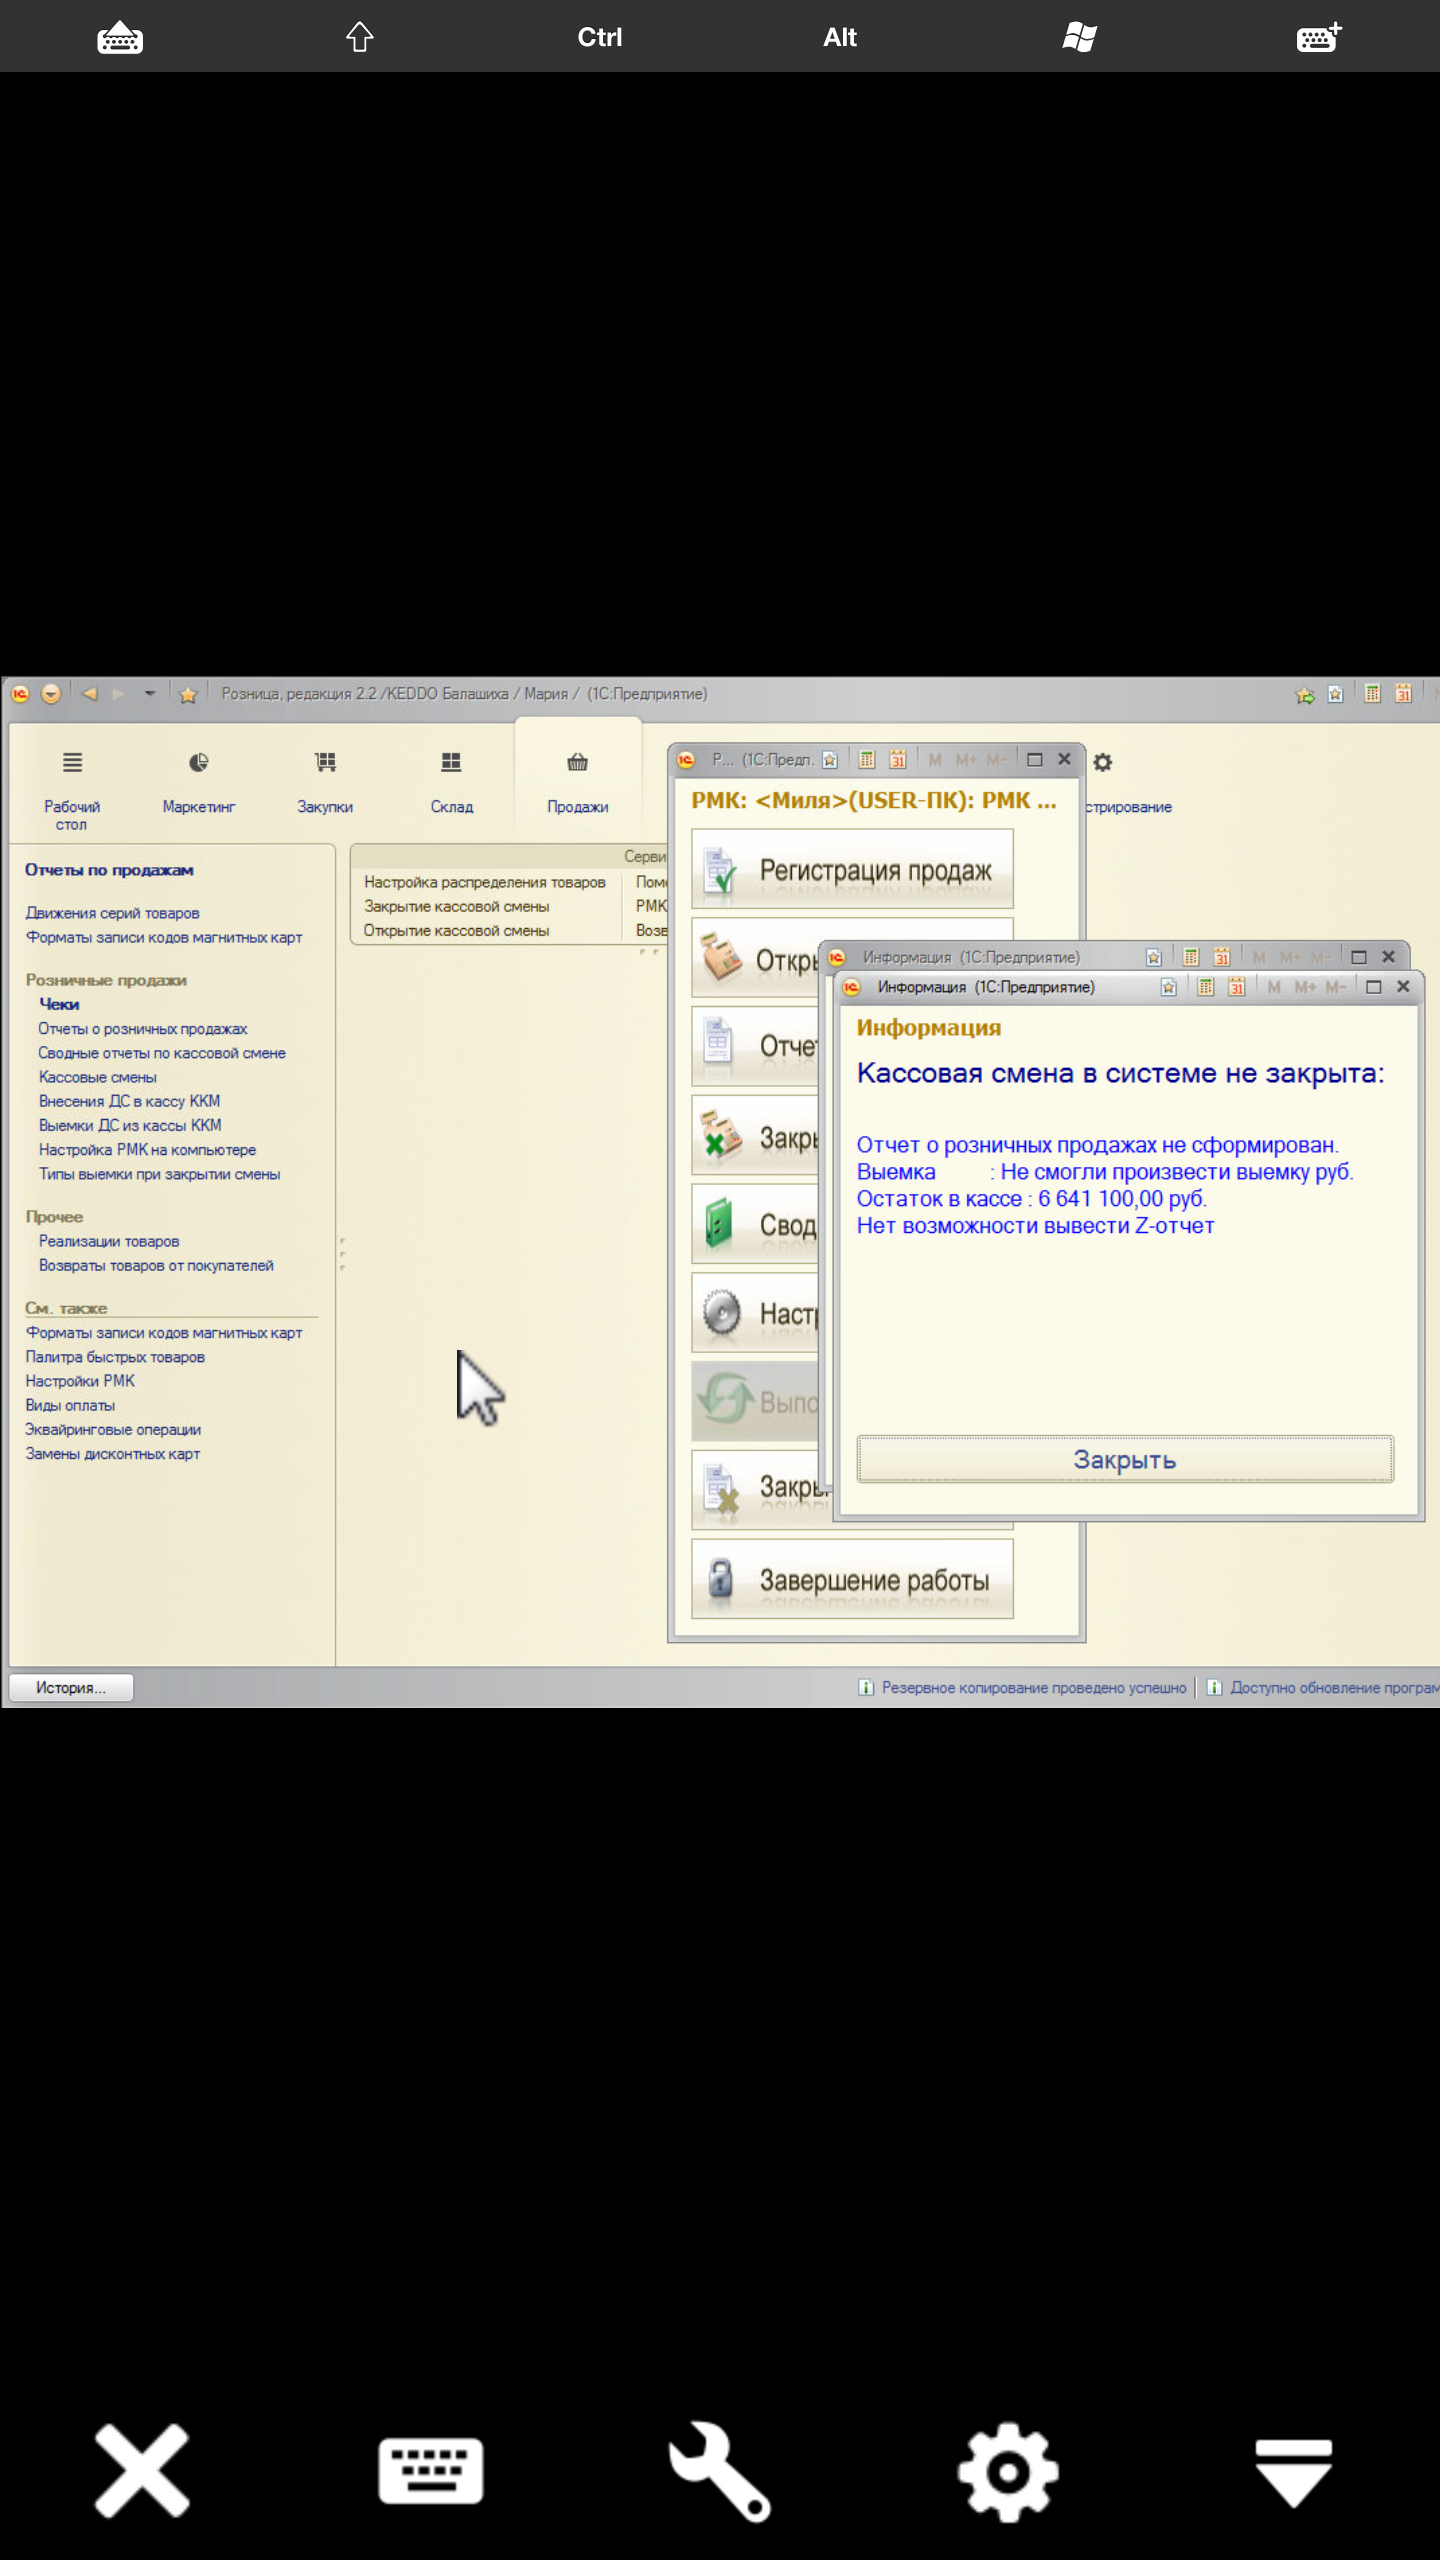Open the Склад section

coord(451,781)
